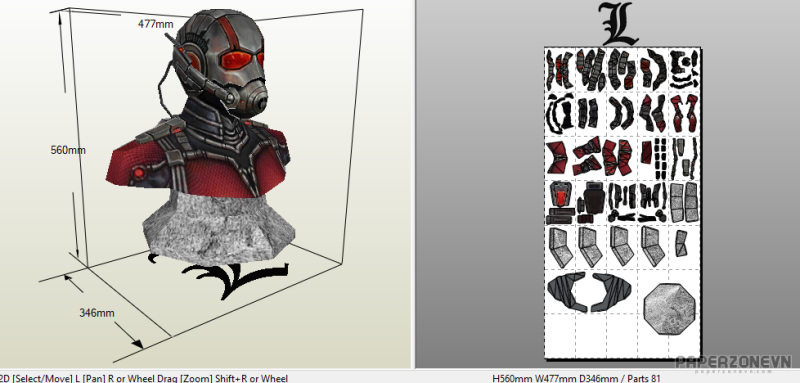Screen dimensions: 800x383
Task: Click the octagonal stone part in layout
Action: point(669,309)
